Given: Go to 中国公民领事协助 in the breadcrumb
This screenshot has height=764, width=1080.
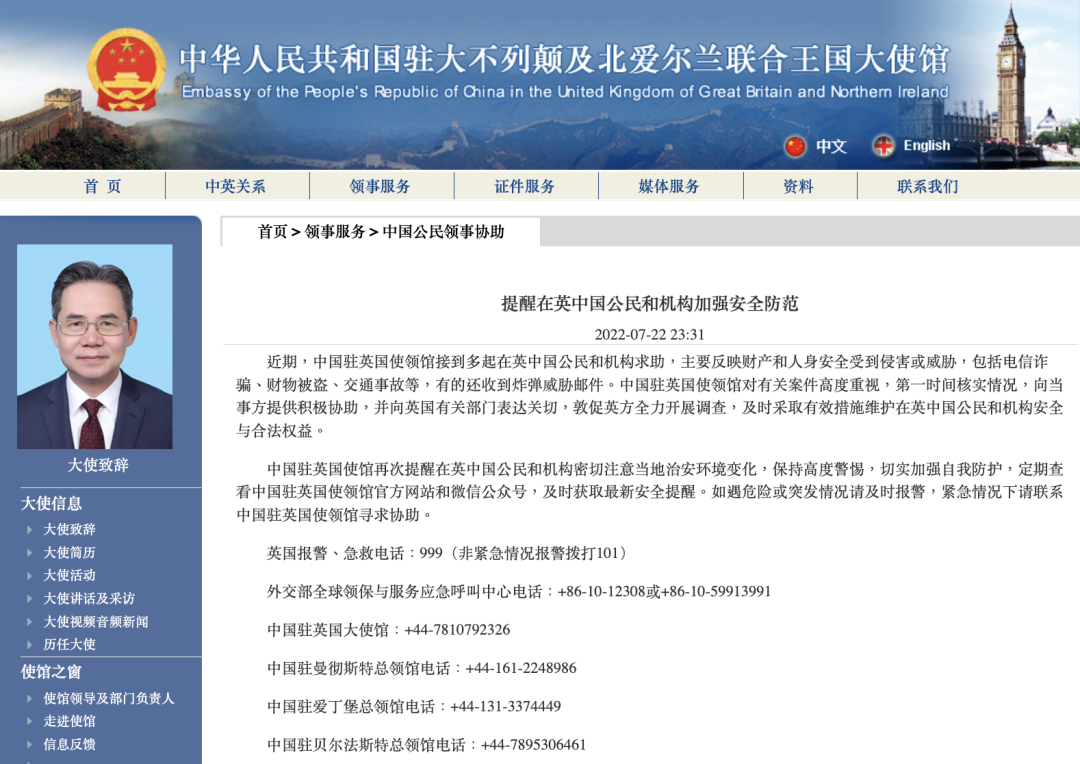Looking at the screenshot, I should [x=444, y=232].
